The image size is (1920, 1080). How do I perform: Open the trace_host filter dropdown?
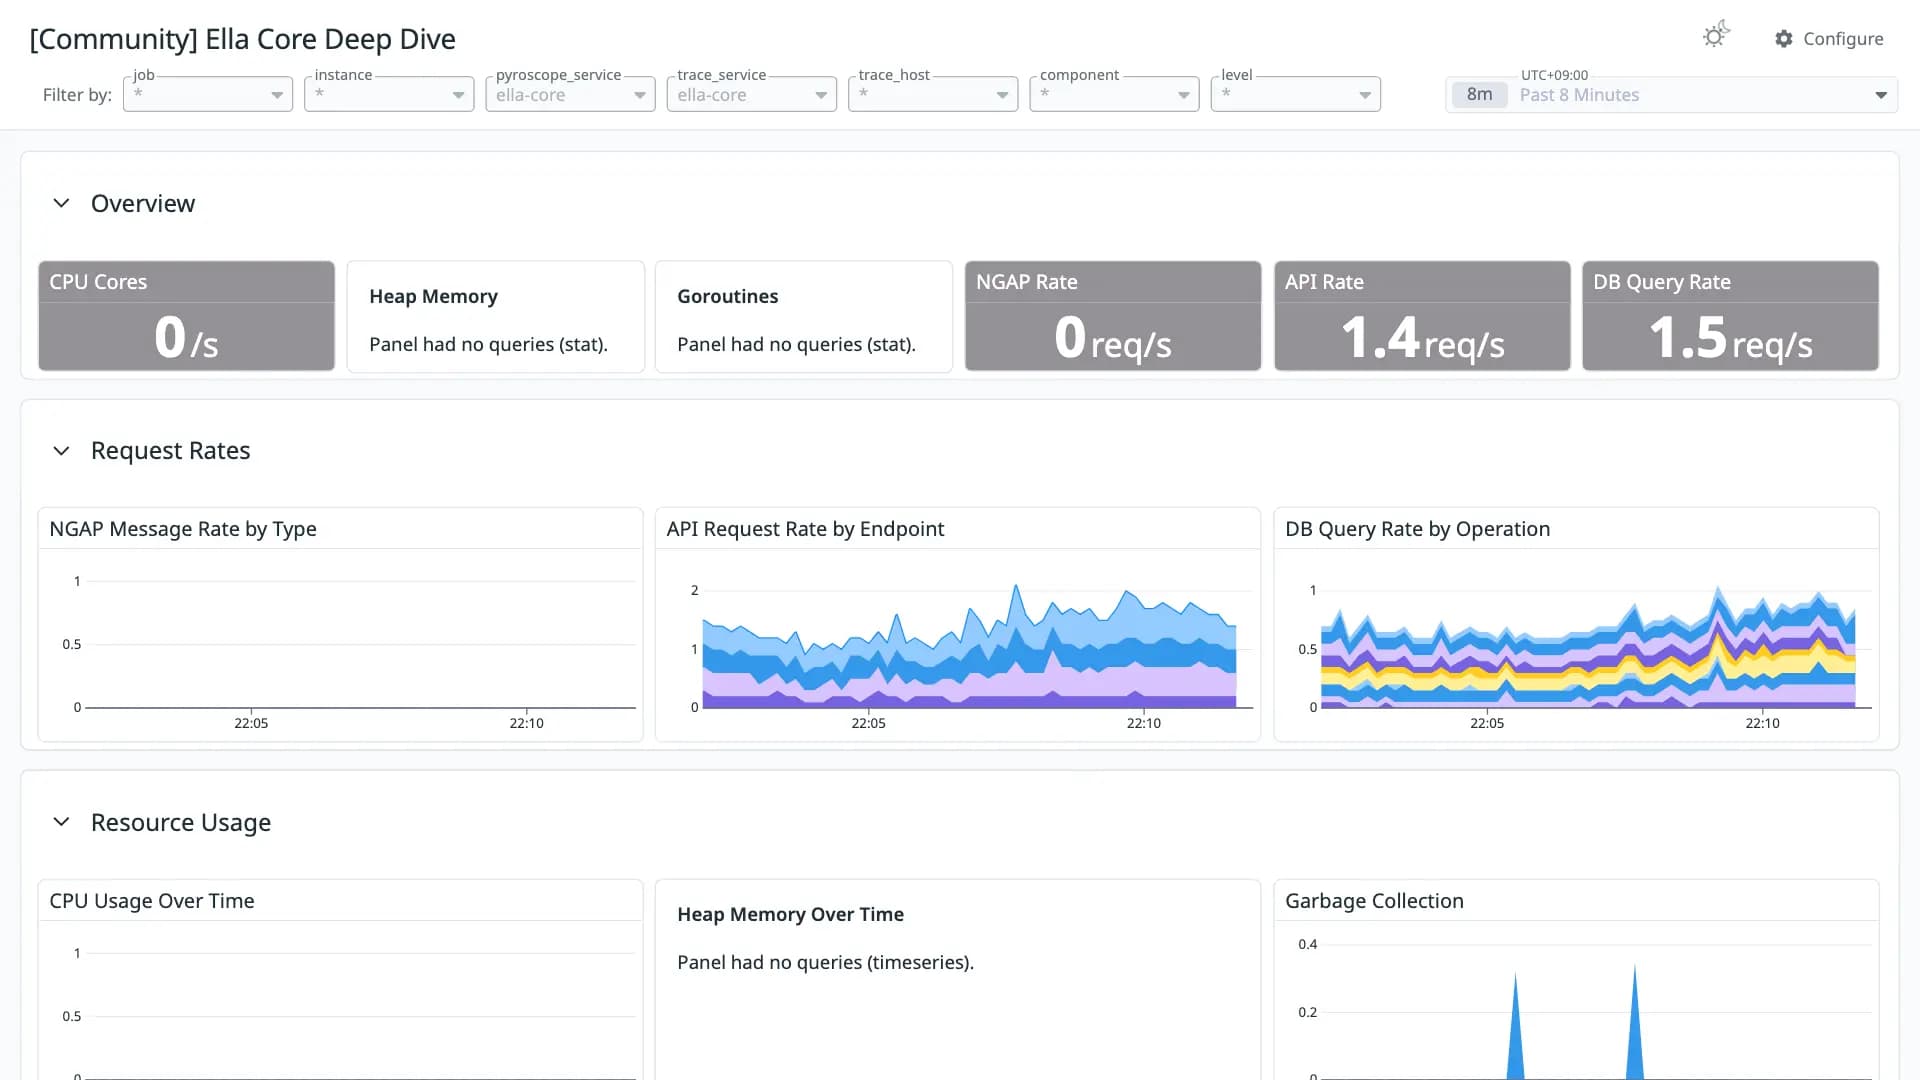(933, 94)
